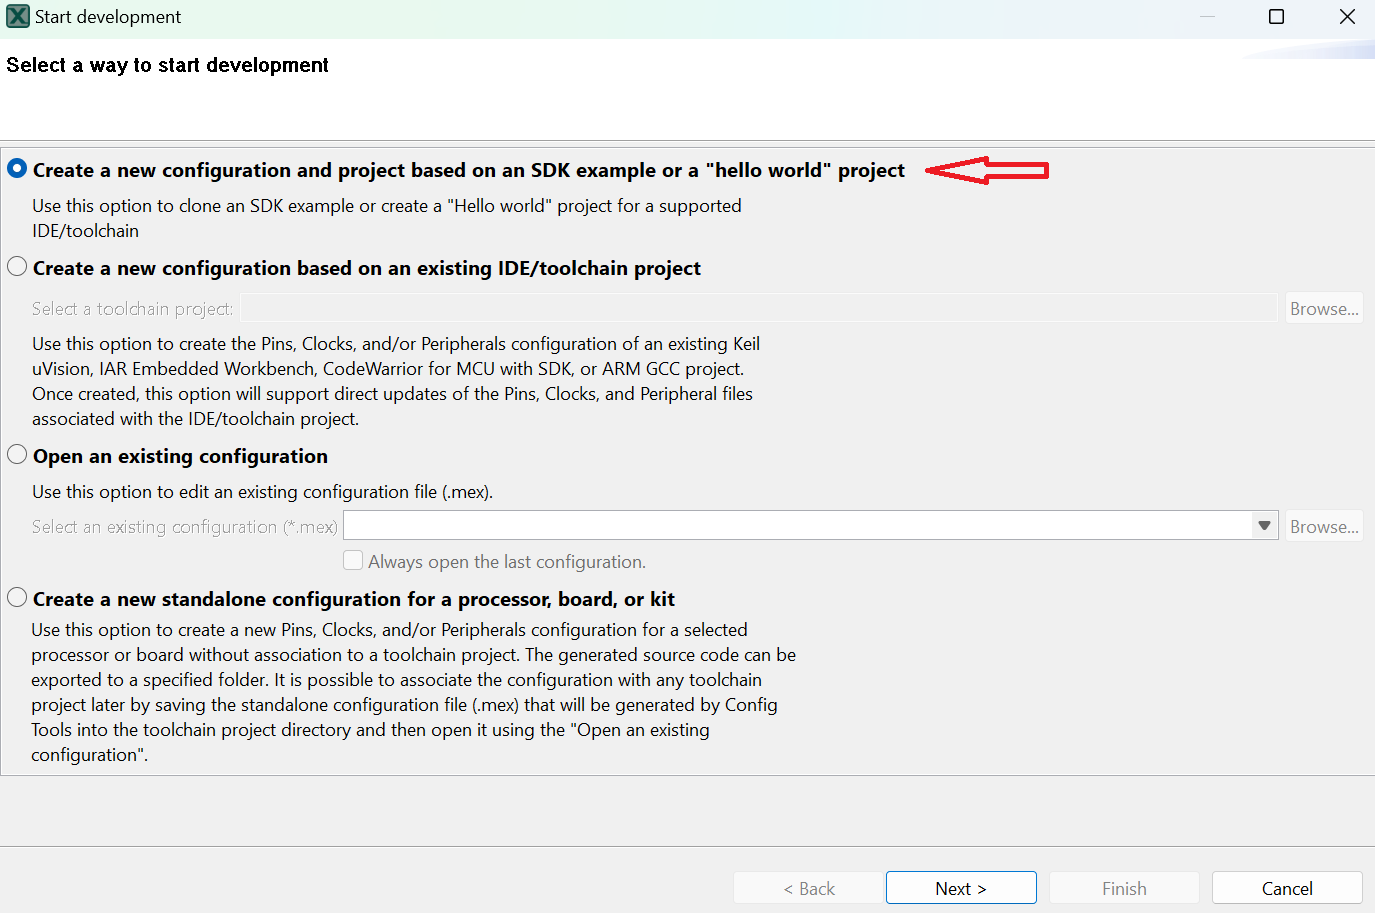Image resolution: width=1375 pixels, height=913 pixels.
Task: Select the SDK example or hello world option
Action: pos(17,169)
